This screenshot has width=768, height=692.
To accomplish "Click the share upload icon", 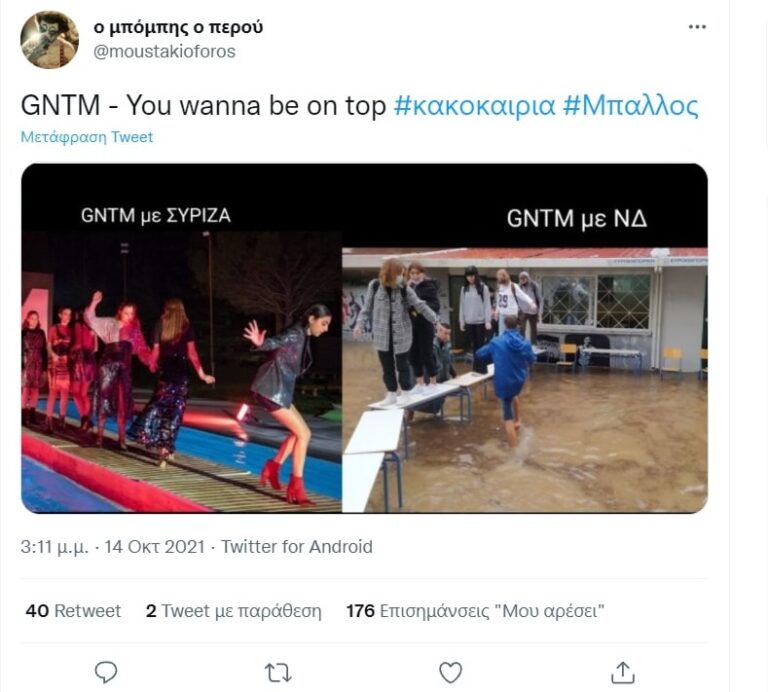I will (623, 672).
